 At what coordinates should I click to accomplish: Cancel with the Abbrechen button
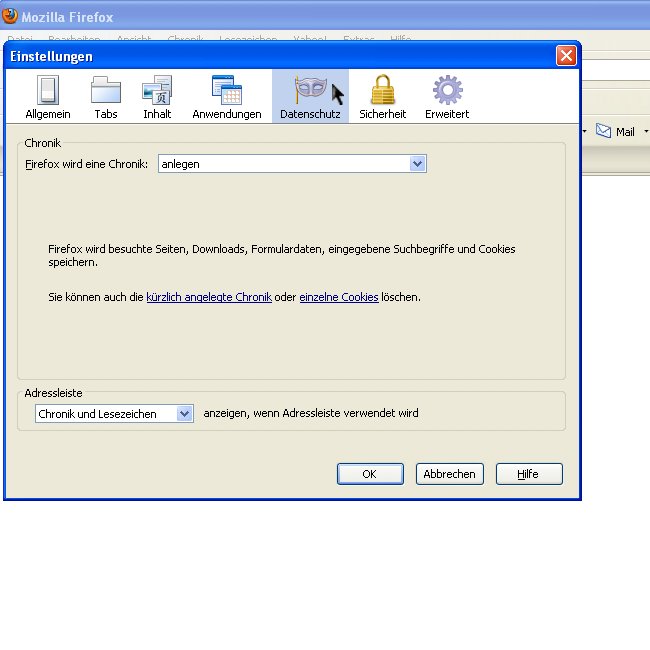(x=450, y=474)
